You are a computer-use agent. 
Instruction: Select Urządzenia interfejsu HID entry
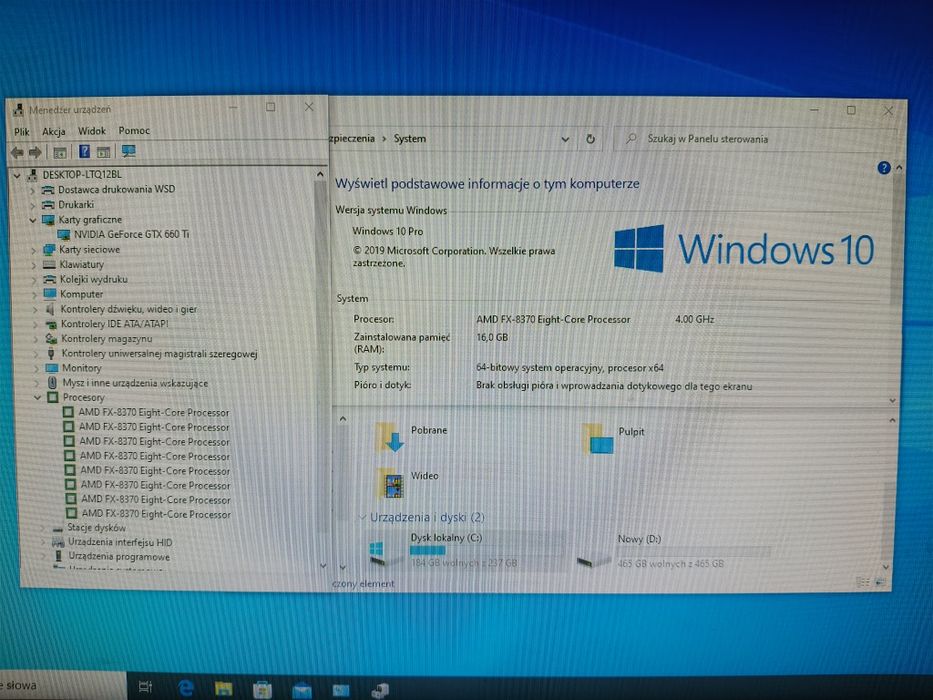(120, 542)
